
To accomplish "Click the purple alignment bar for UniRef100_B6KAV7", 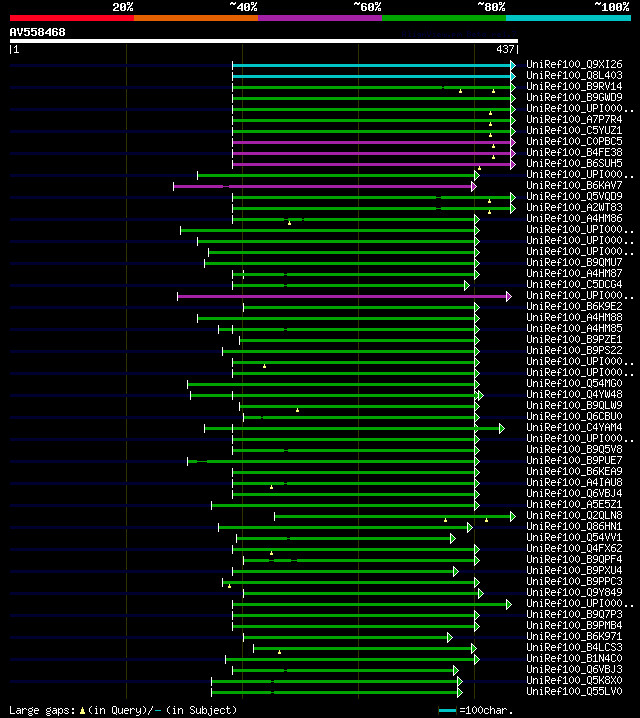I will [x=323, y=186].
